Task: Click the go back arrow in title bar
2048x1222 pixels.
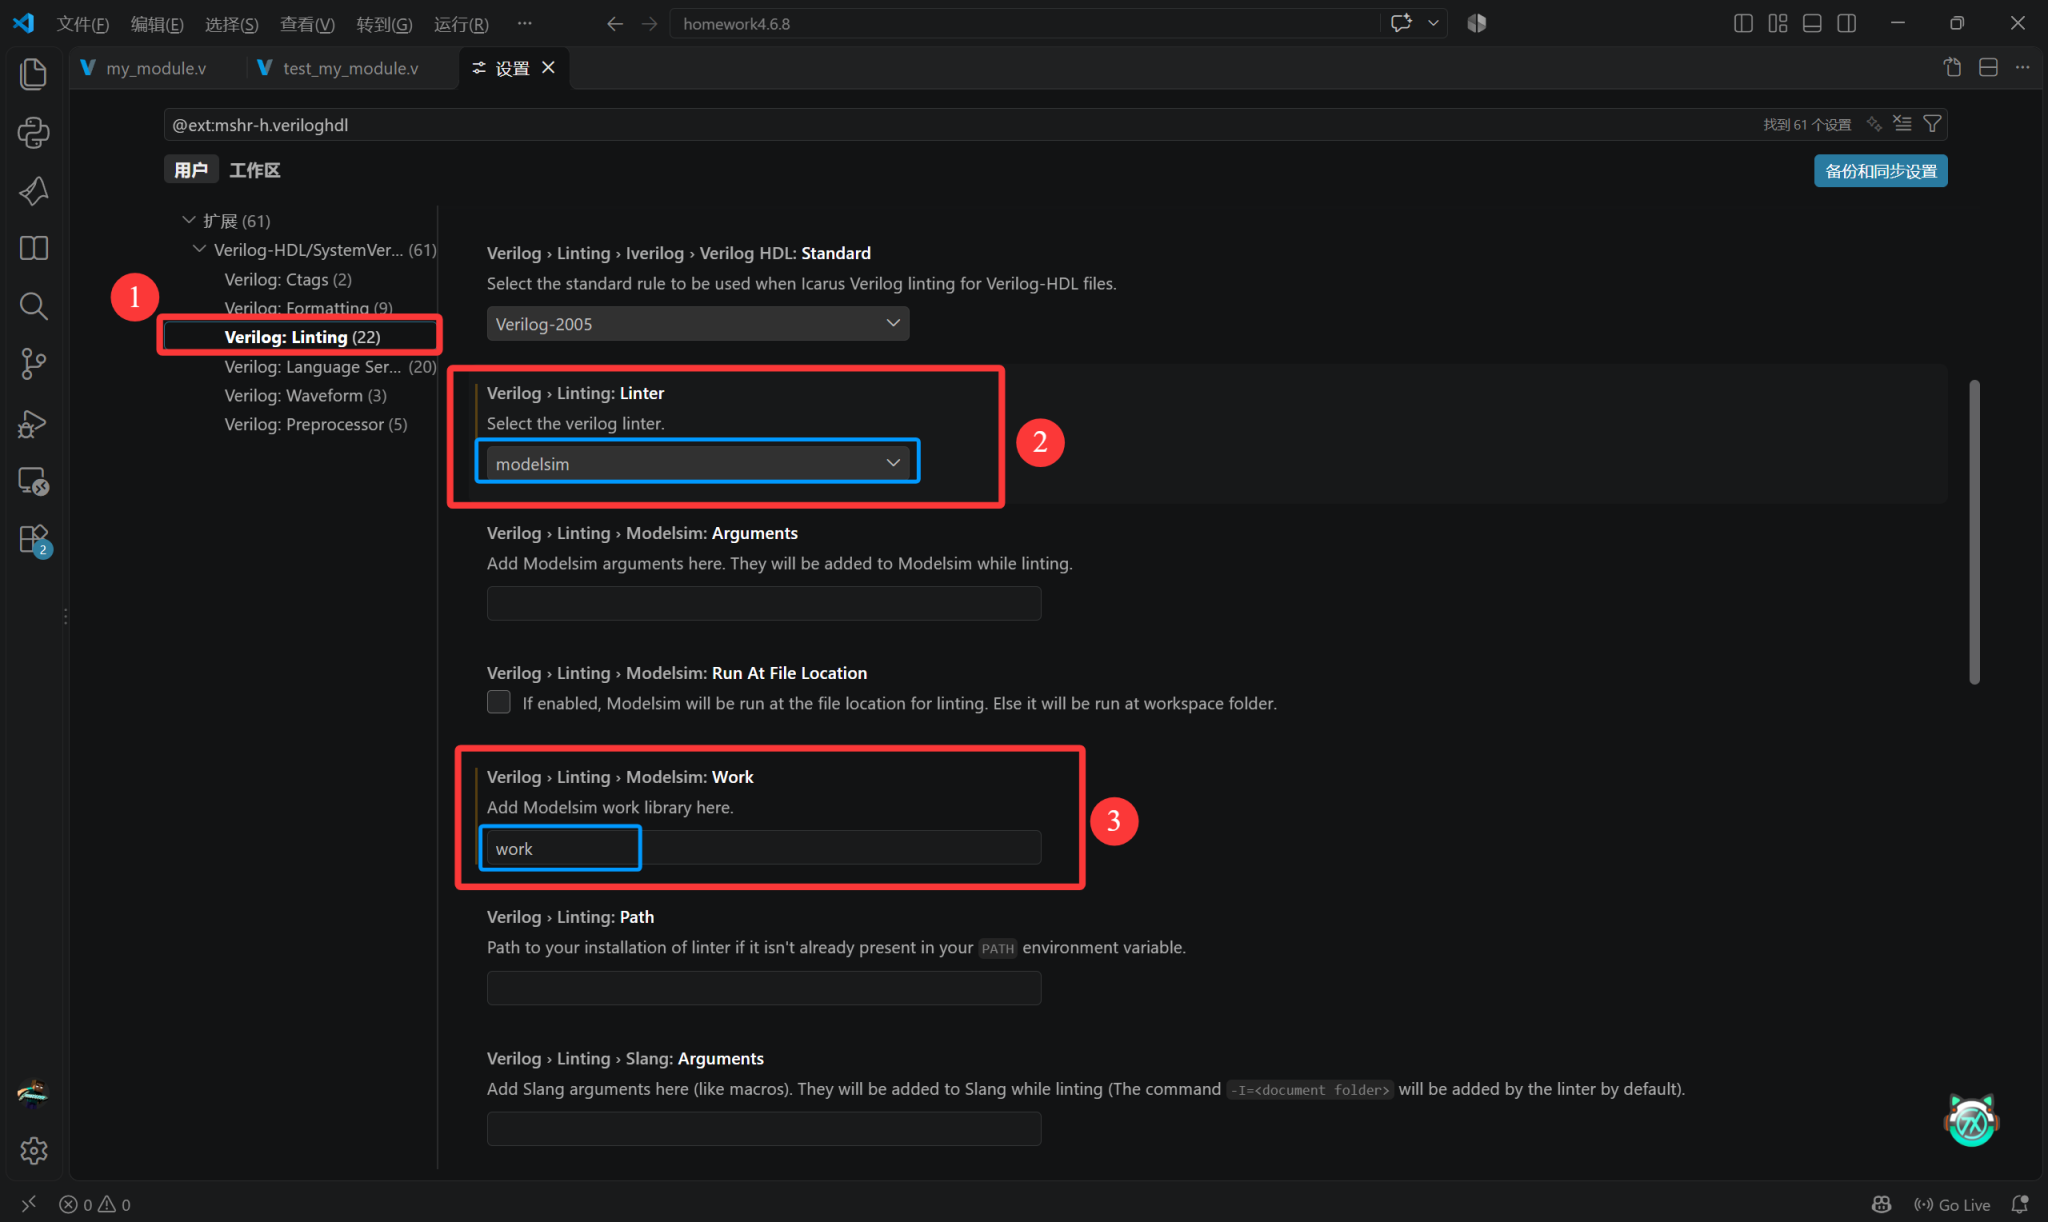Action: pyautogui.click(x=615, y=23)
